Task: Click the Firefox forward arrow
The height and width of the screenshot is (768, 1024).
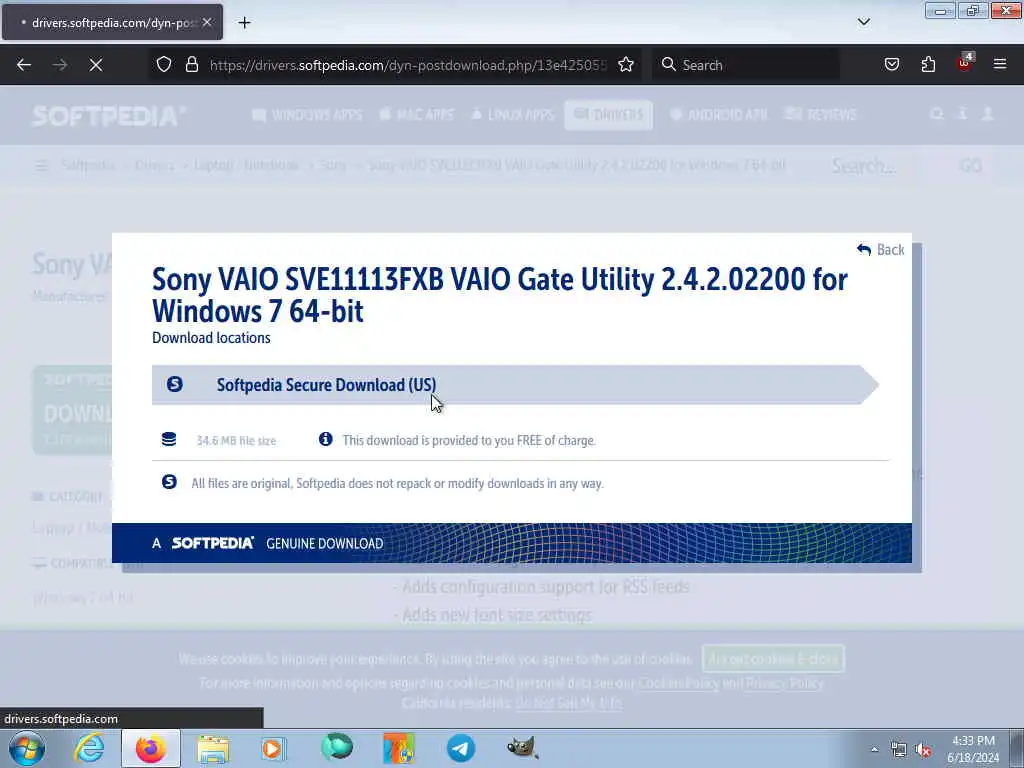Action: pyautogui.click(x=60, y=65)
